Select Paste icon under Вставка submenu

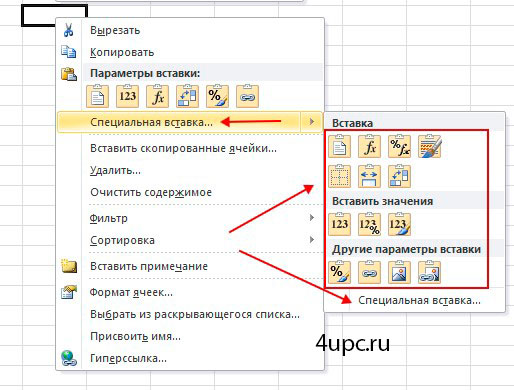tap(339, 146)
